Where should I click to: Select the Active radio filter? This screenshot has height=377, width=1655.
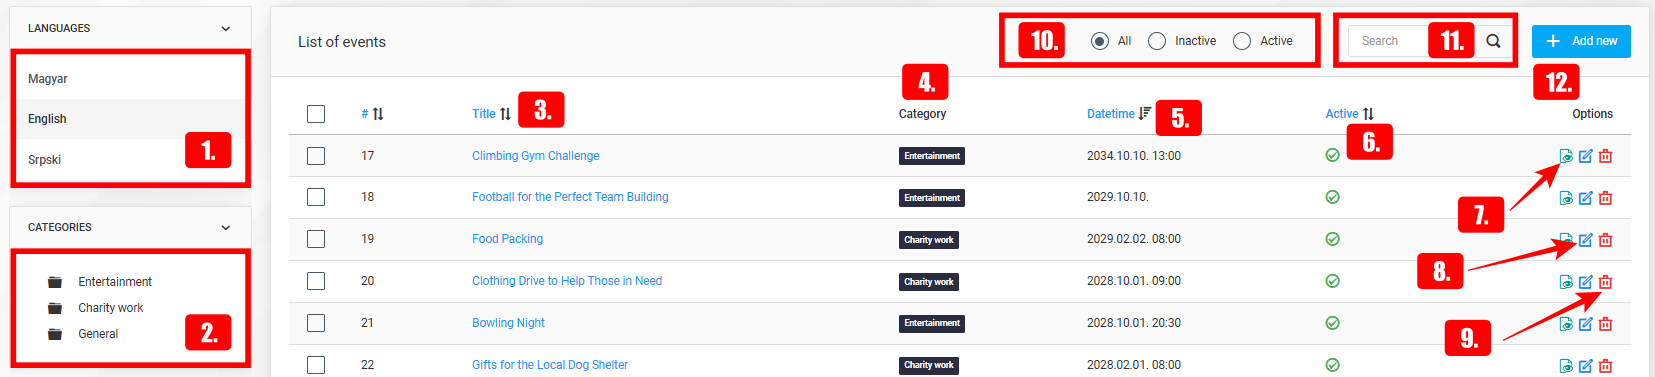coord(1242,41)
